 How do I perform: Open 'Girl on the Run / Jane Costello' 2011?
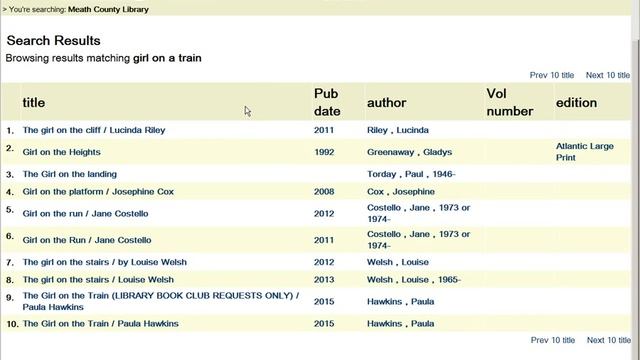click(87, 240)
